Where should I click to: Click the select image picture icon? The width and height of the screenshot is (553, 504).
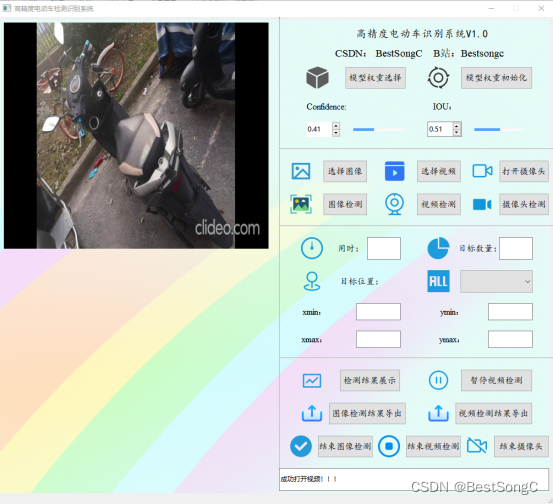pos(301,171)
